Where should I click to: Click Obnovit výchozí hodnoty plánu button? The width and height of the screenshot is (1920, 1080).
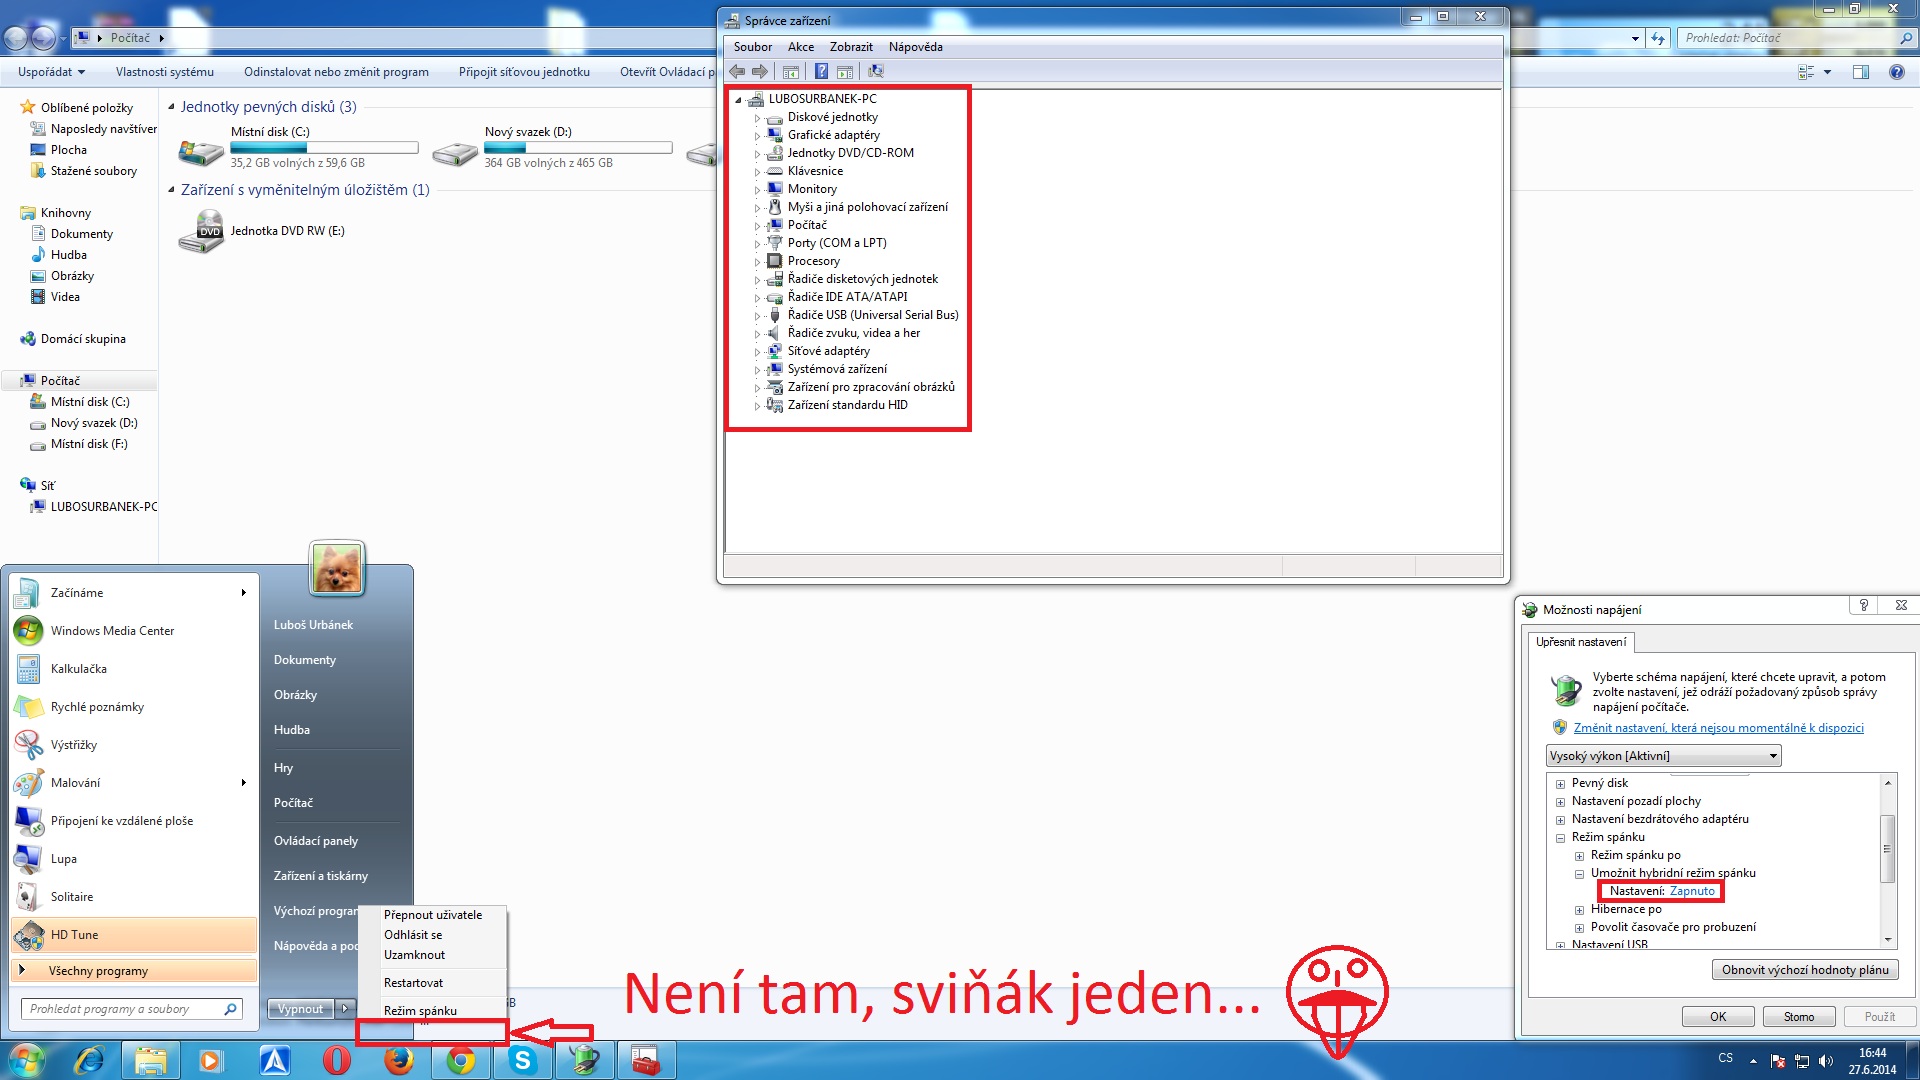point(1804,969)
